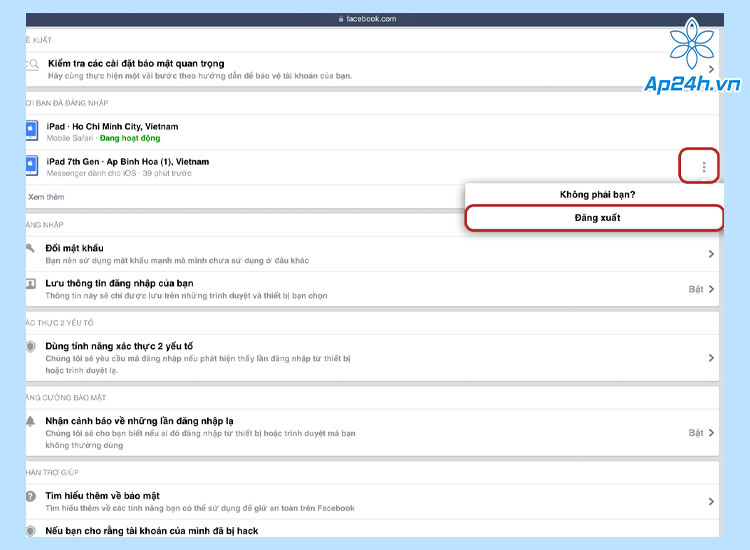750x550 pixels.
Task: Open Đổi mật khẩu setting
Action: pyautogui.click(x=372, y=254)
